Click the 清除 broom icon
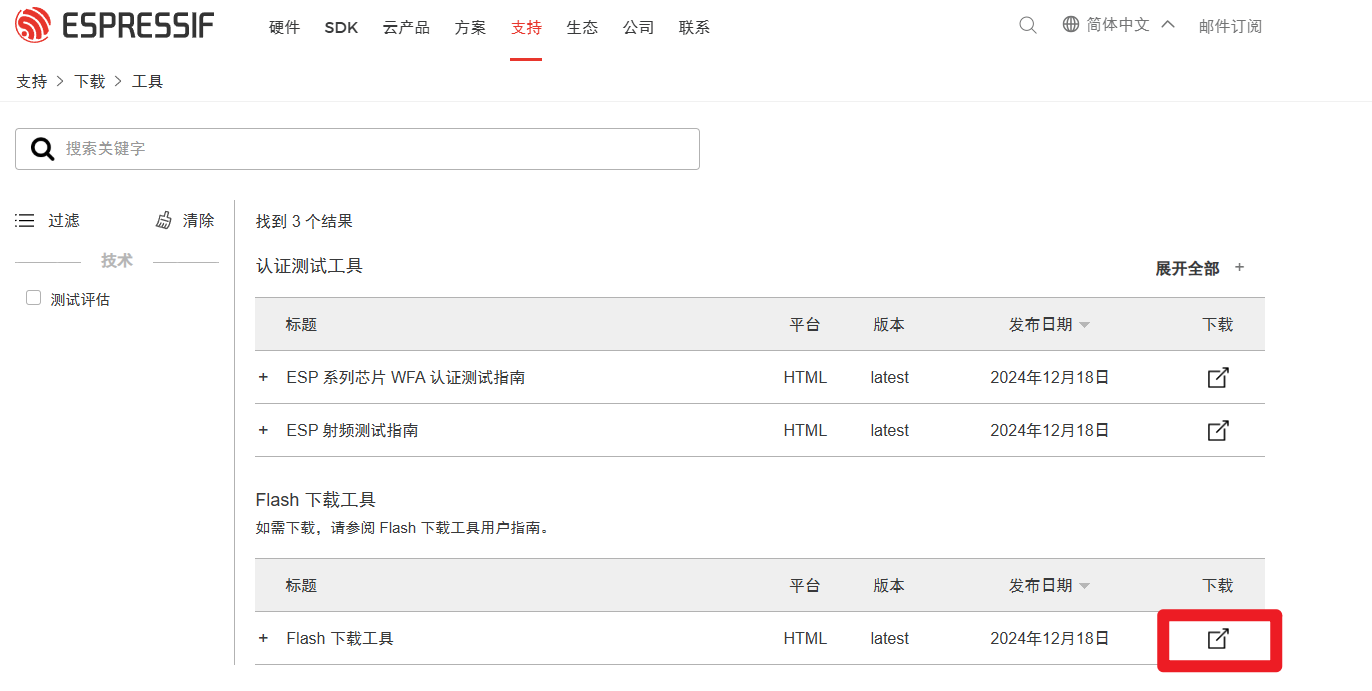1372x691 pixels. (165, 220)
